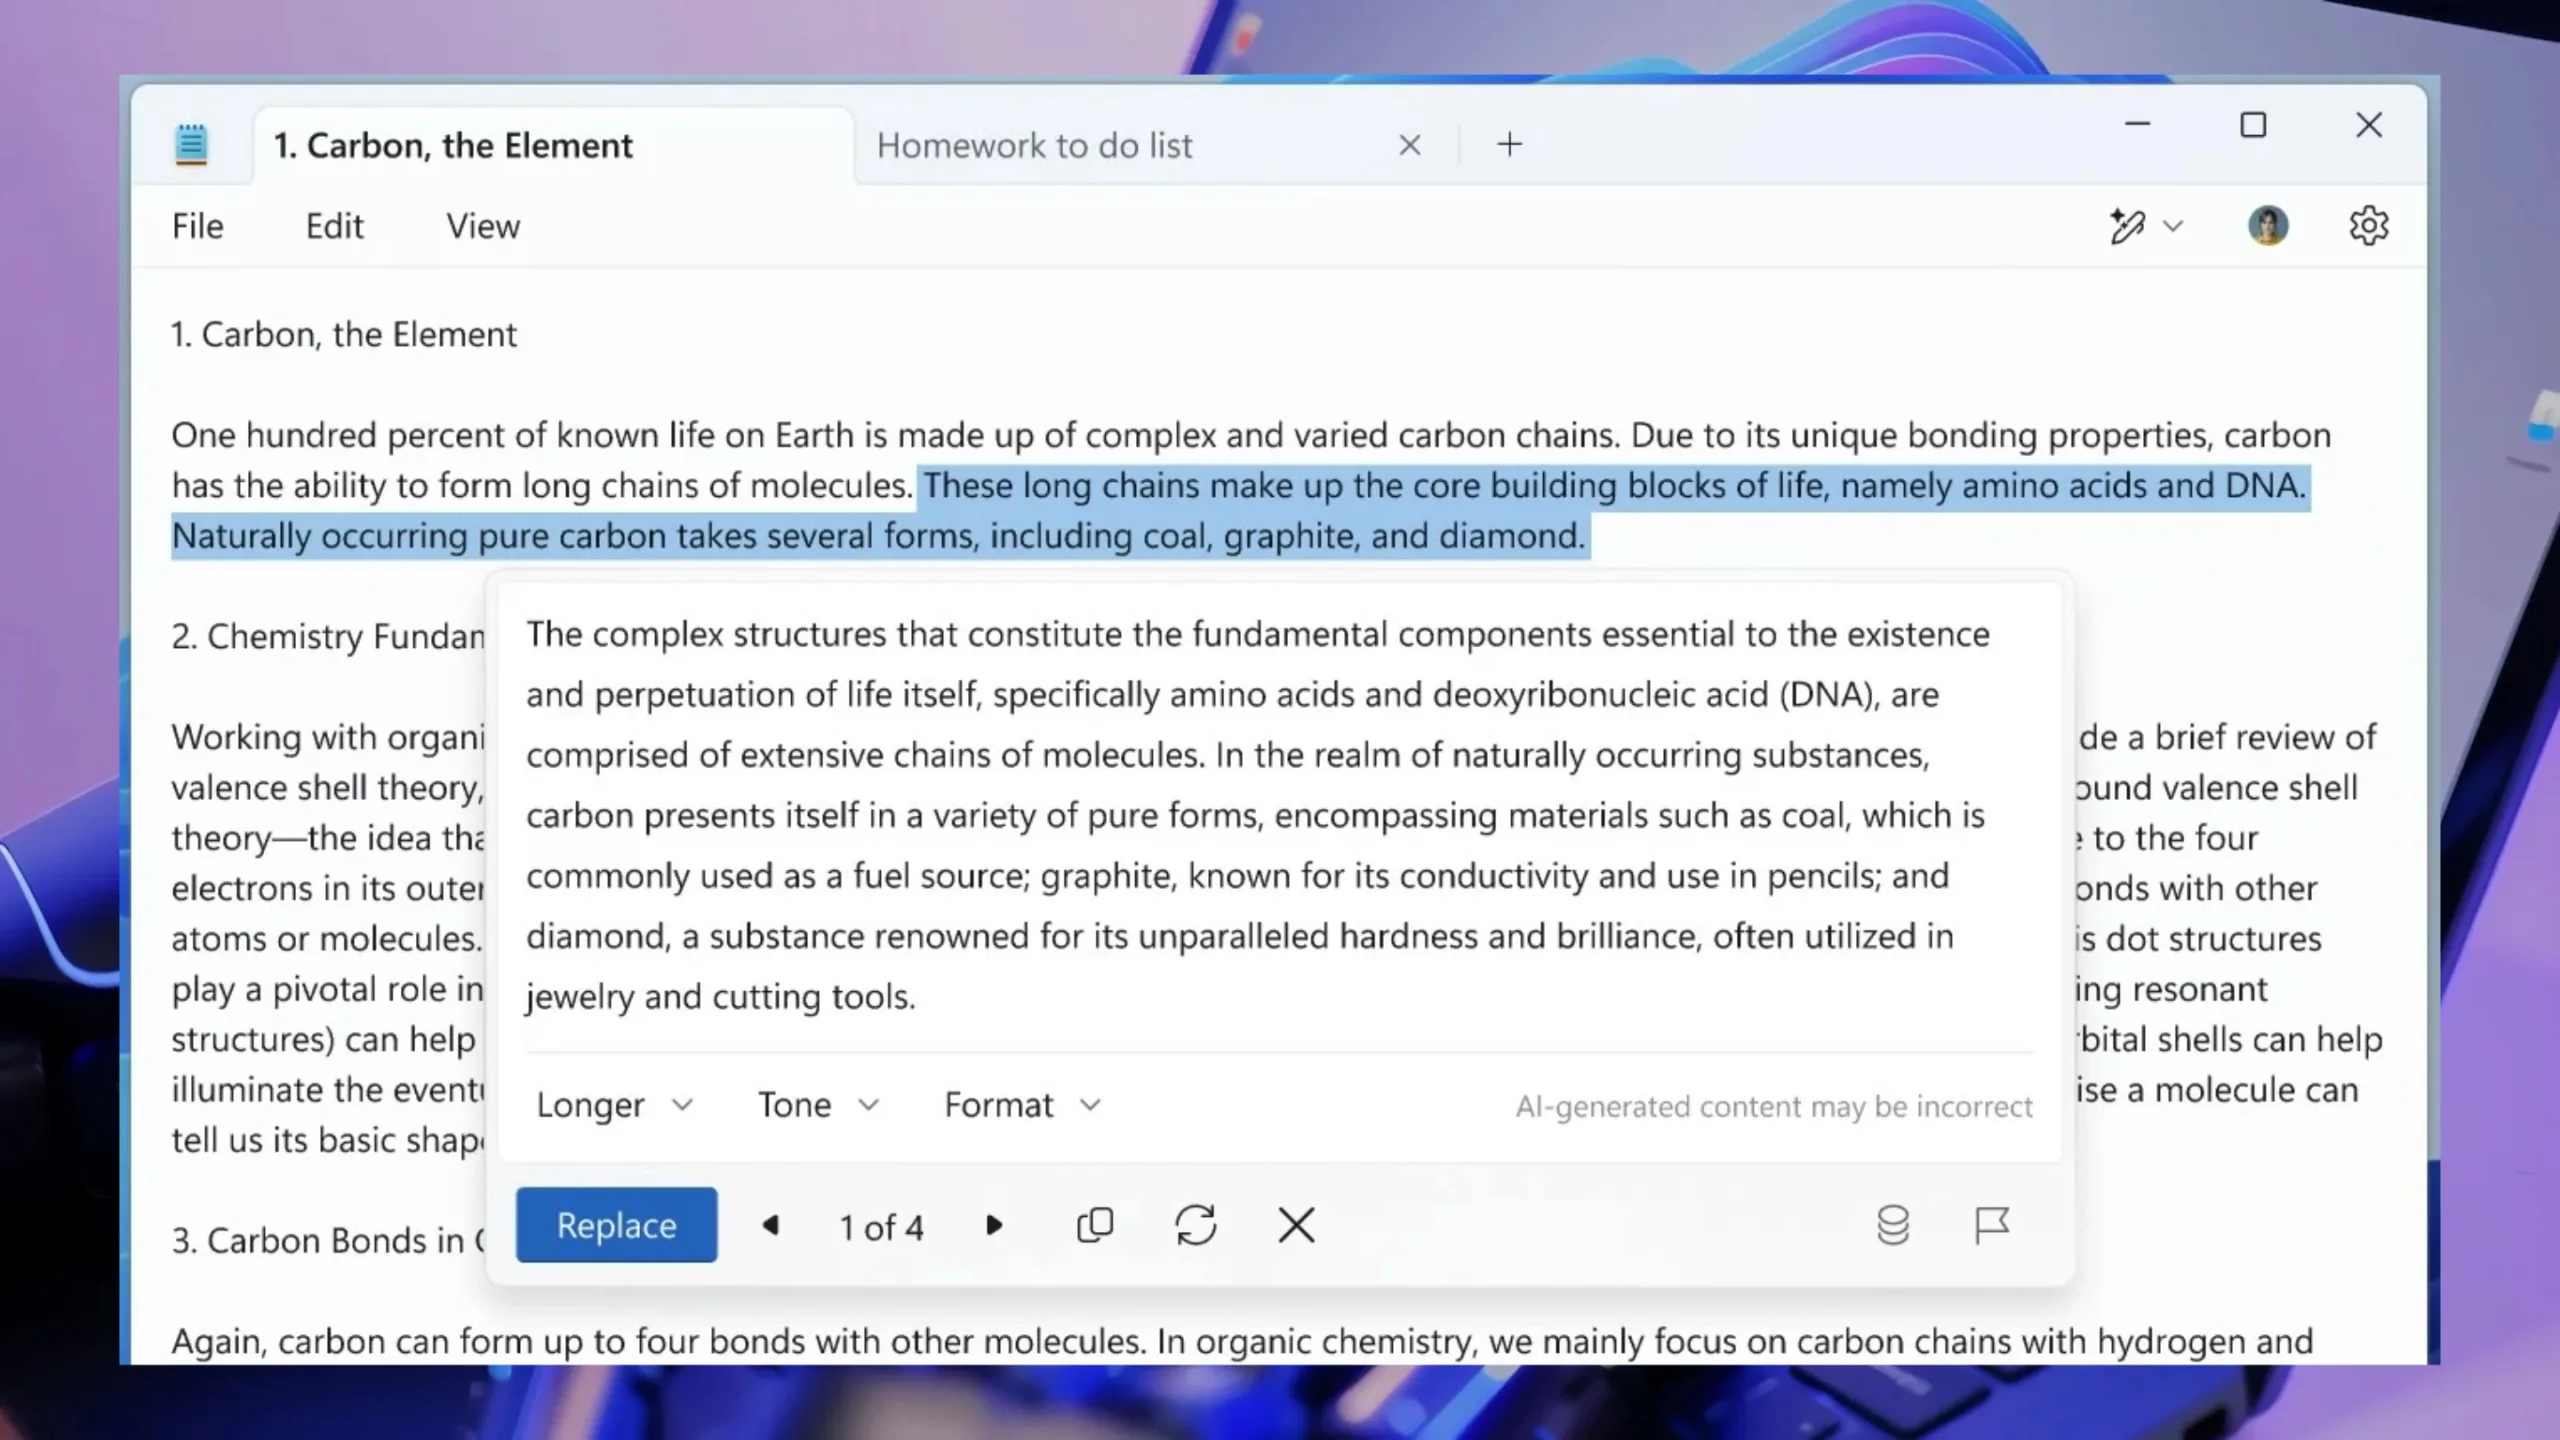Open the View menu

click(483, 227)
